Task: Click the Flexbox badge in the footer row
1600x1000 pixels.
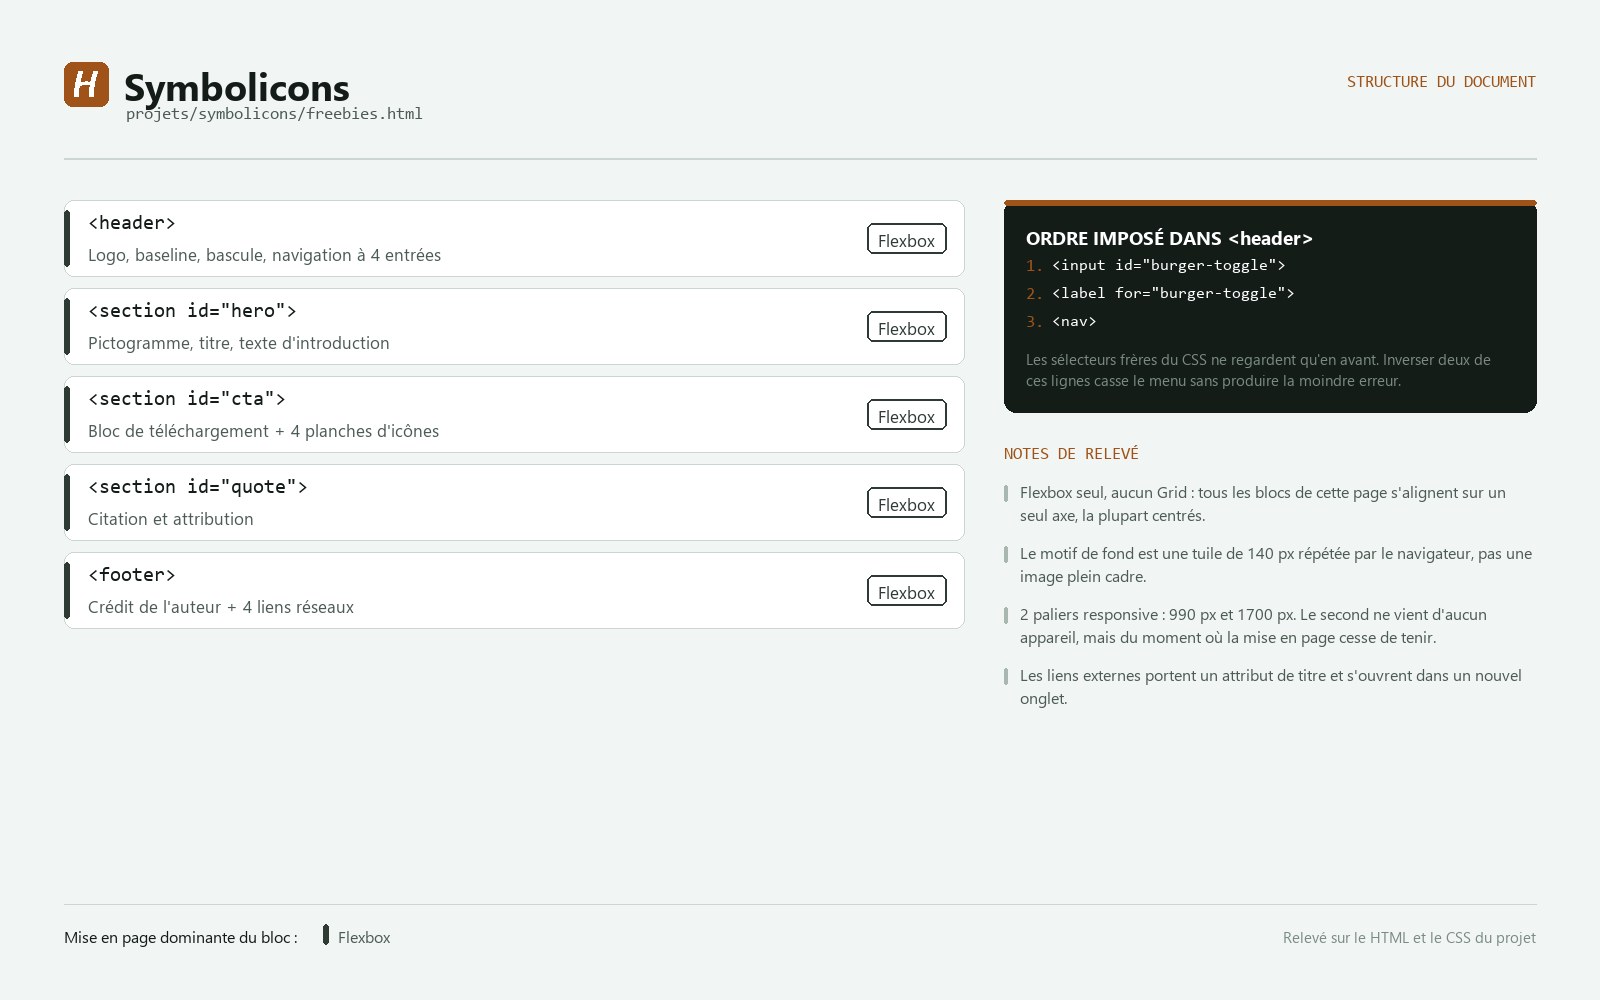Action: [906, 592]
